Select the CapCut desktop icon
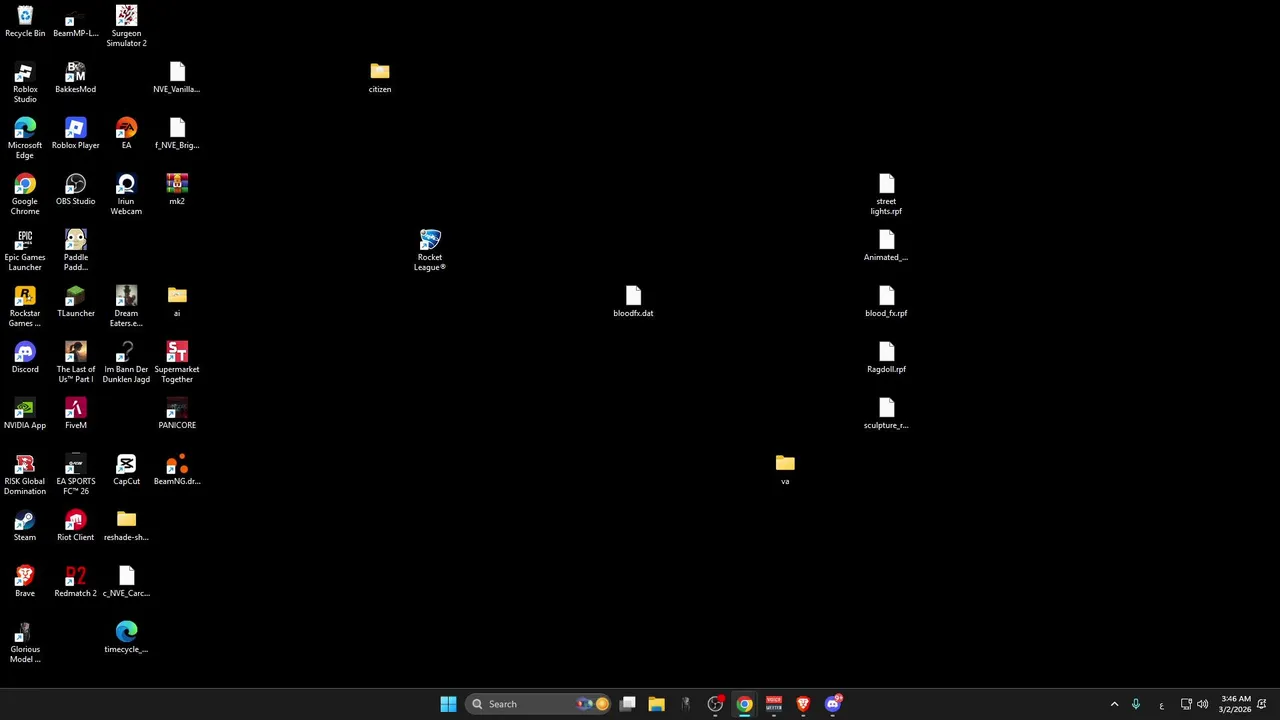The width and height of the screenshot is (1280, 720). coord(126,470)
